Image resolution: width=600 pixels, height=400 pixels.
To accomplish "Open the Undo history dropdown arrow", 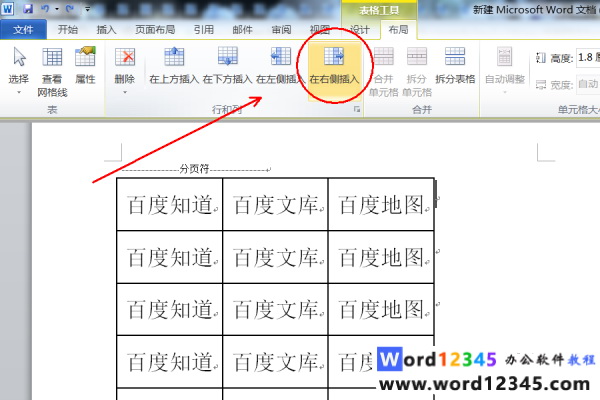I will 57,9.
